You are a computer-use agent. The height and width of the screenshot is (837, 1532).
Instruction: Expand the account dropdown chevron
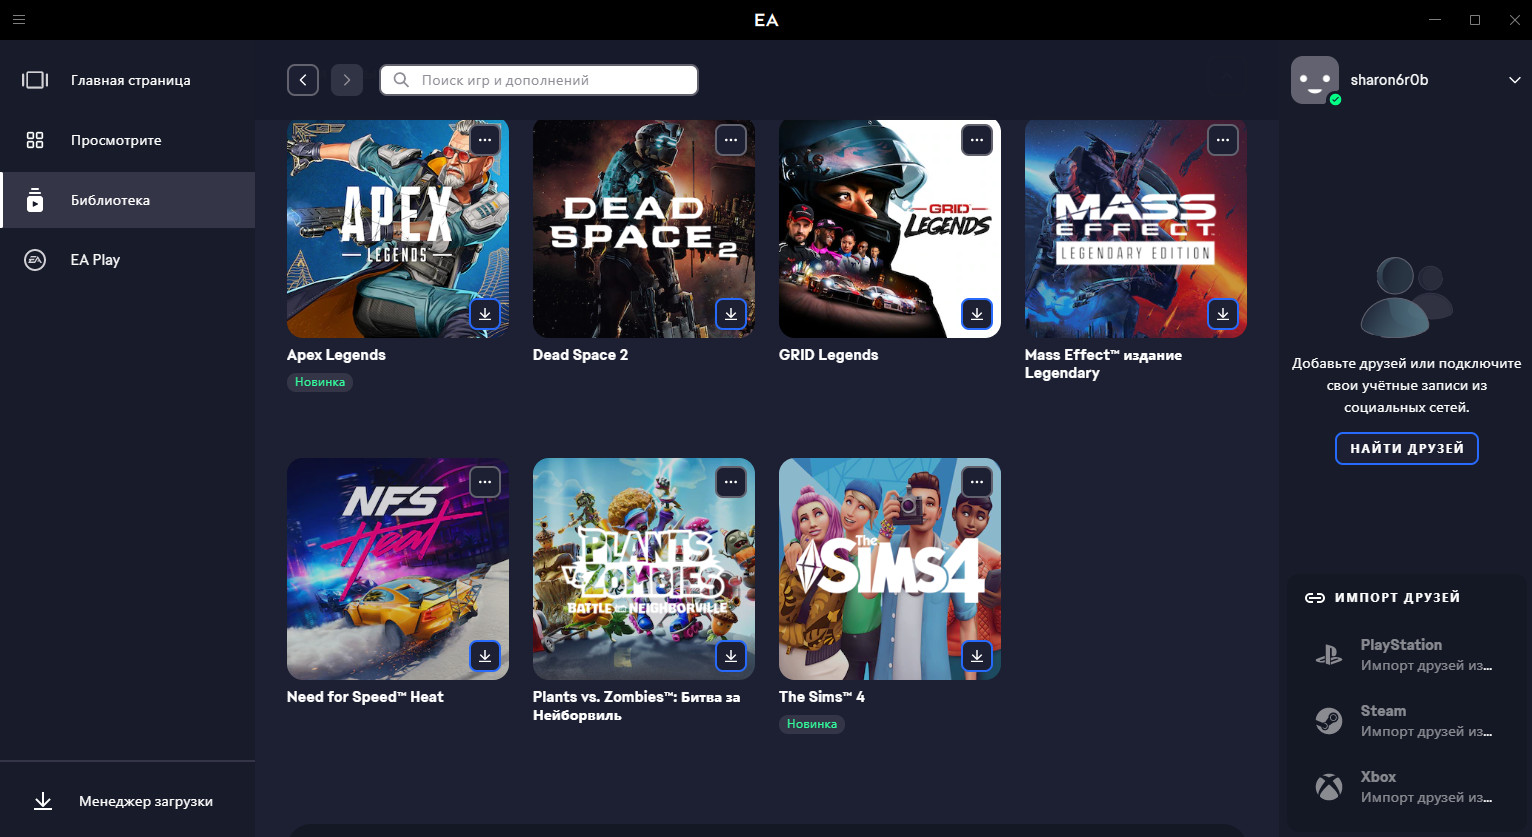tap(1514, 80)
